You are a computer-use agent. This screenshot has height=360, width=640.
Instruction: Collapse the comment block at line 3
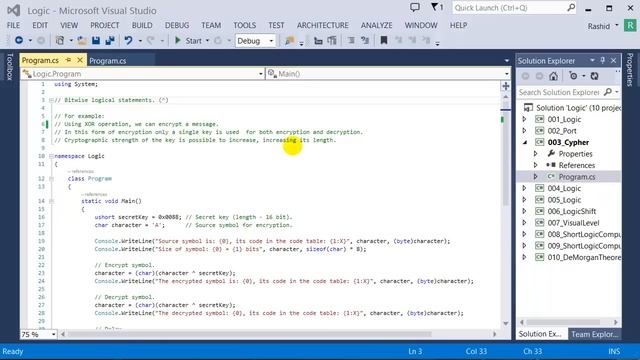pos(51,100)
